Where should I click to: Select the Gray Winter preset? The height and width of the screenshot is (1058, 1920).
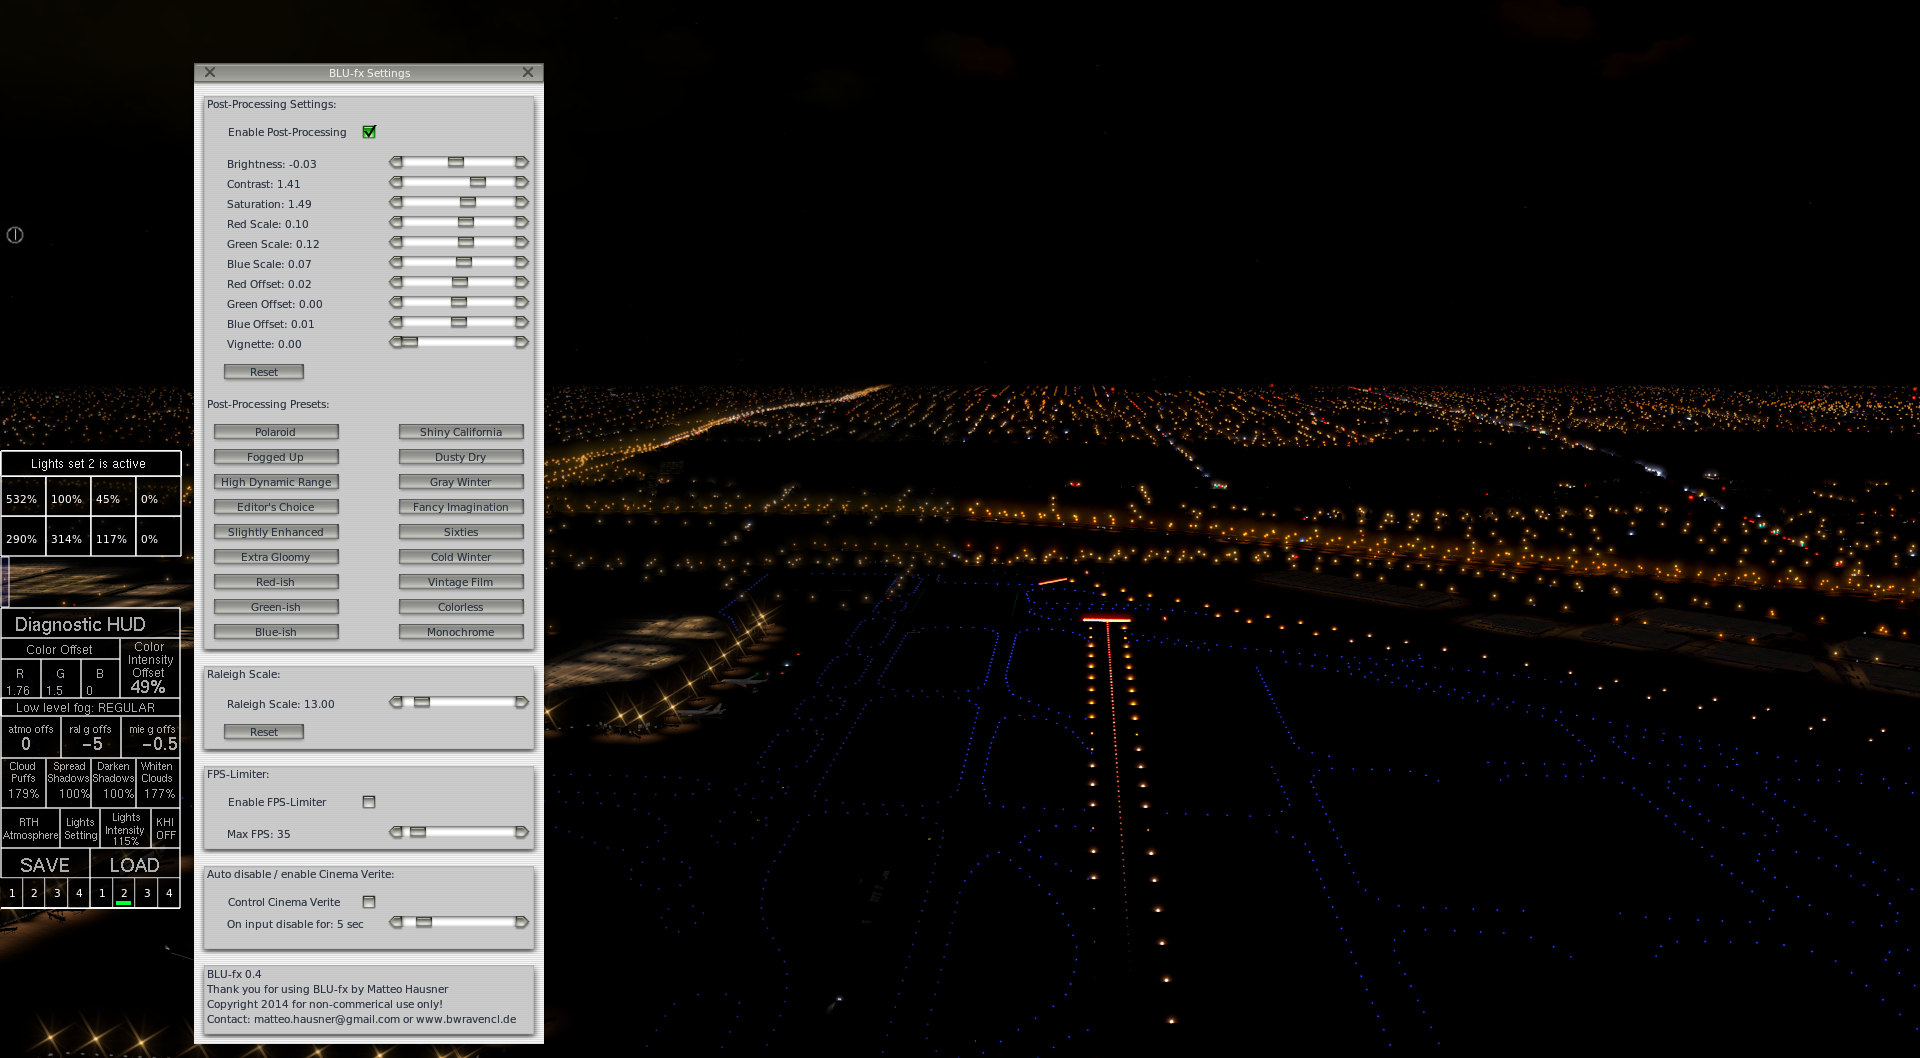coord(461,482)
